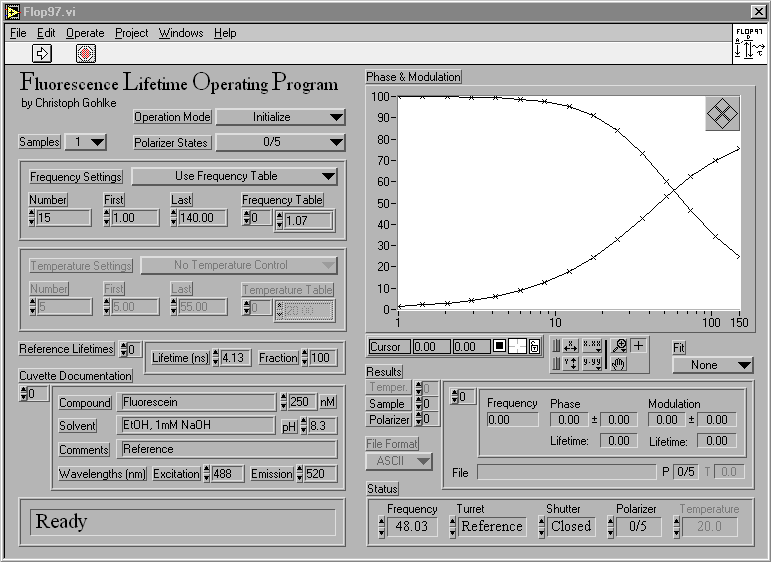The height and width of the screenshot is (562, 771).
Task: Select the graph pan hand tool
Action: point(619,363)
